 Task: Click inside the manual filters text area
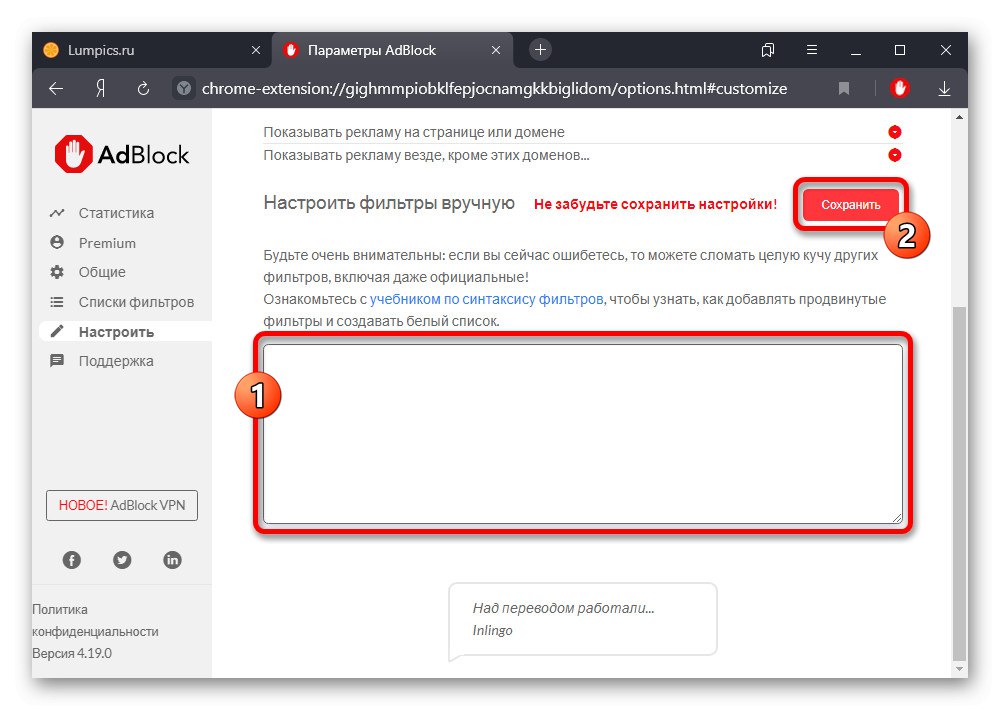click(x=583, y=434)
